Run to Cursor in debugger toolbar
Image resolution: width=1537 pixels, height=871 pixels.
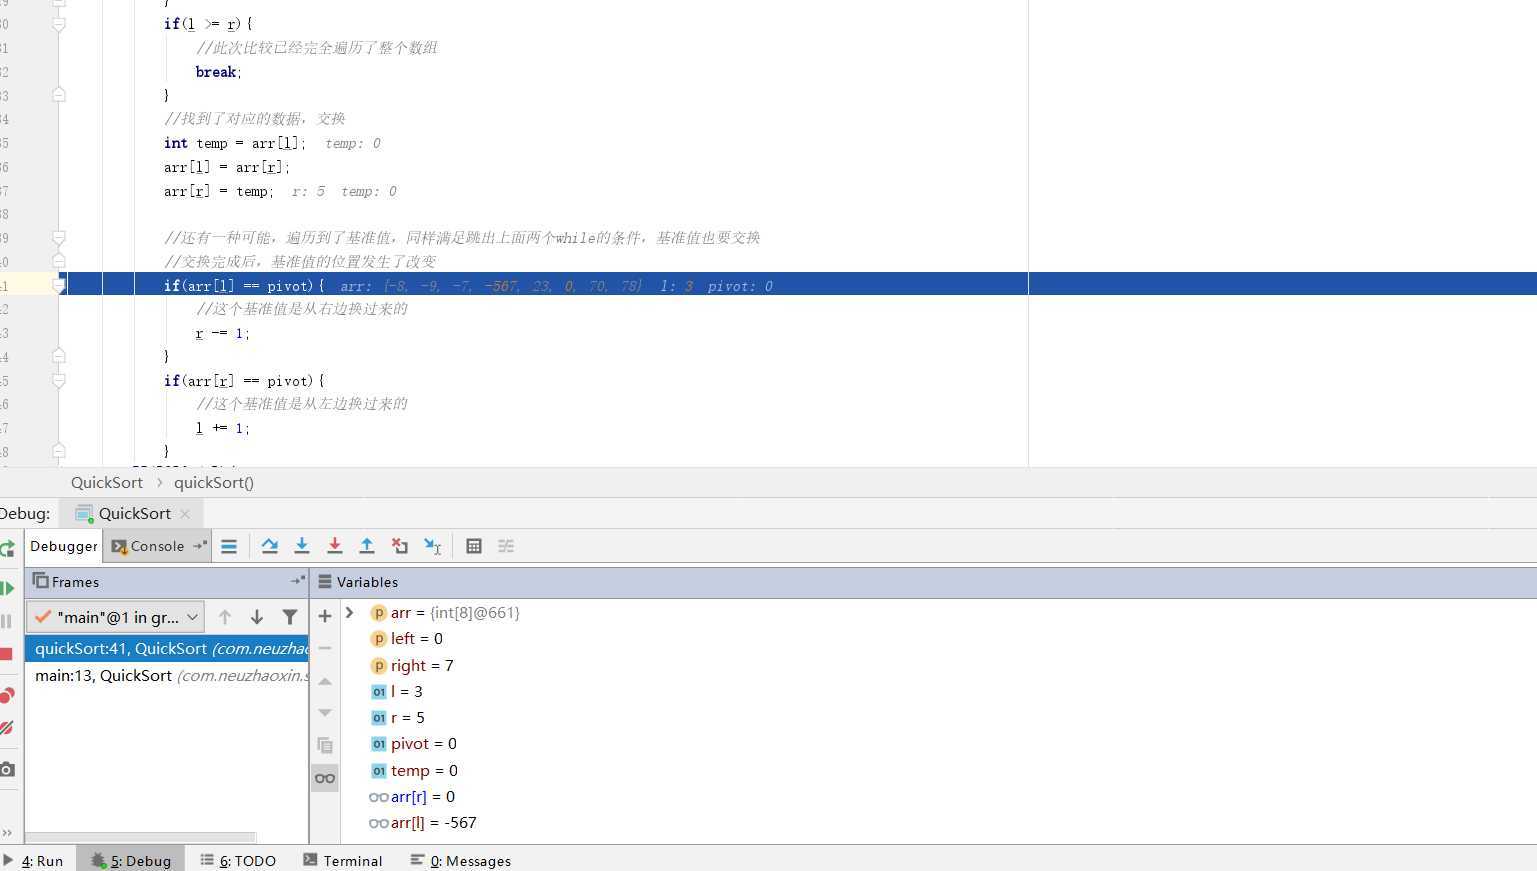432,546
